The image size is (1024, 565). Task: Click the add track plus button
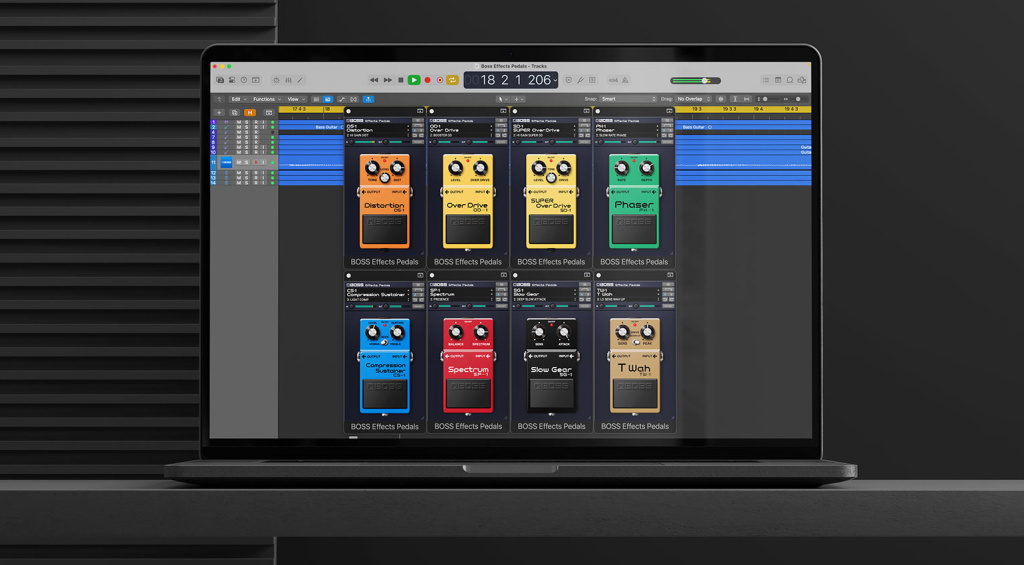(x=219, y=112)
